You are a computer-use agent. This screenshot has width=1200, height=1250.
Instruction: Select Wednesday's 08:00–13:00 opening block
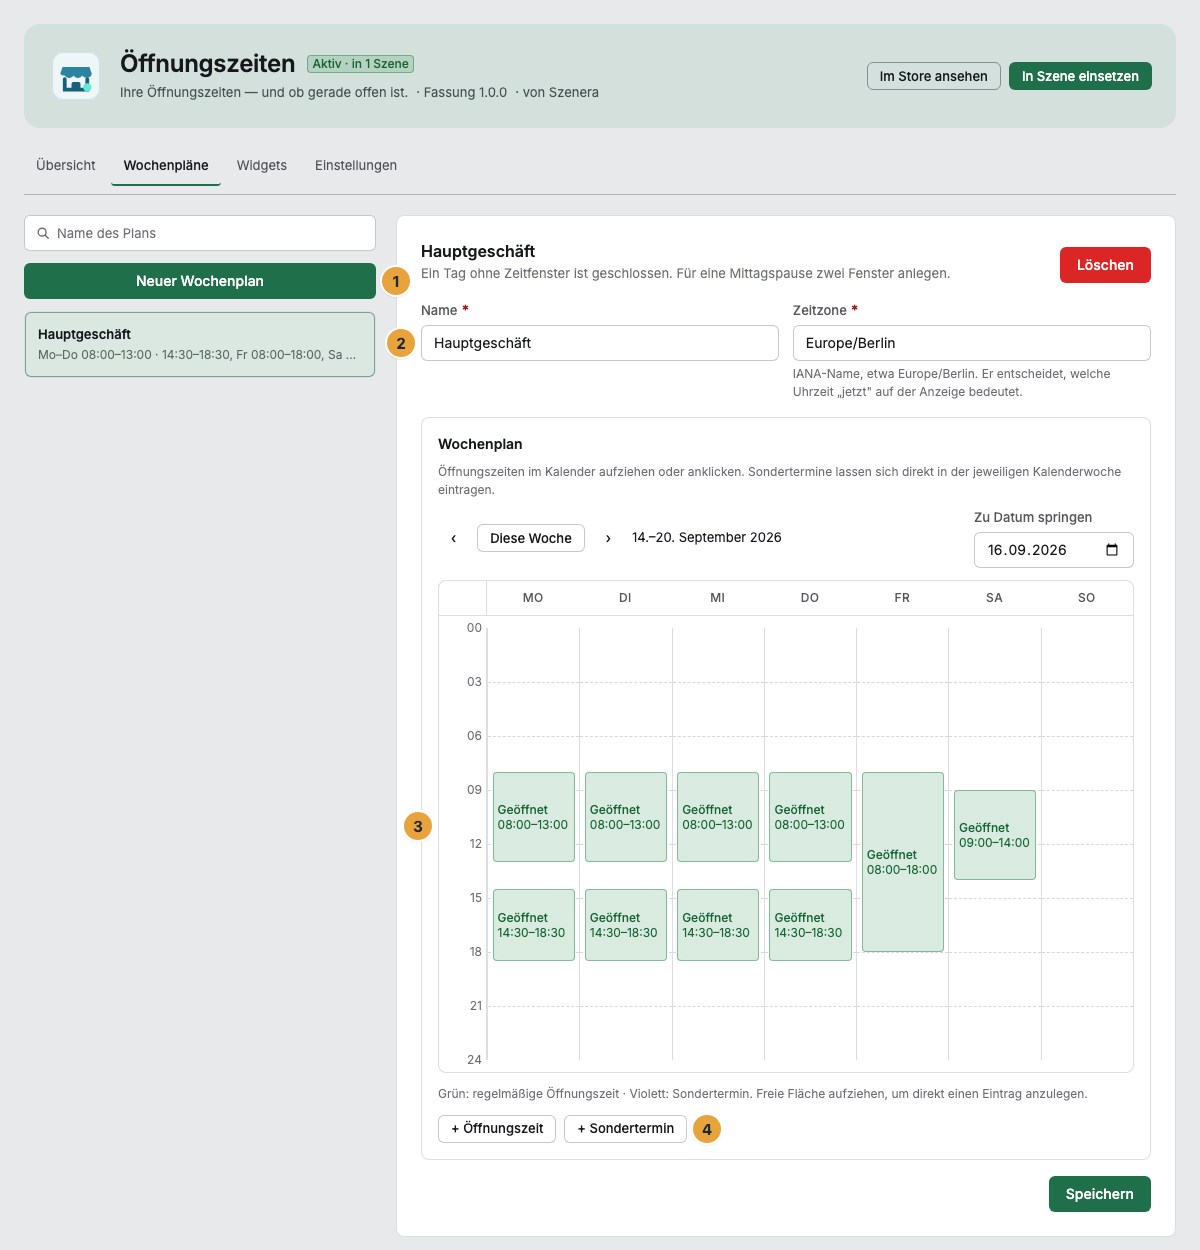coord(718,817)
